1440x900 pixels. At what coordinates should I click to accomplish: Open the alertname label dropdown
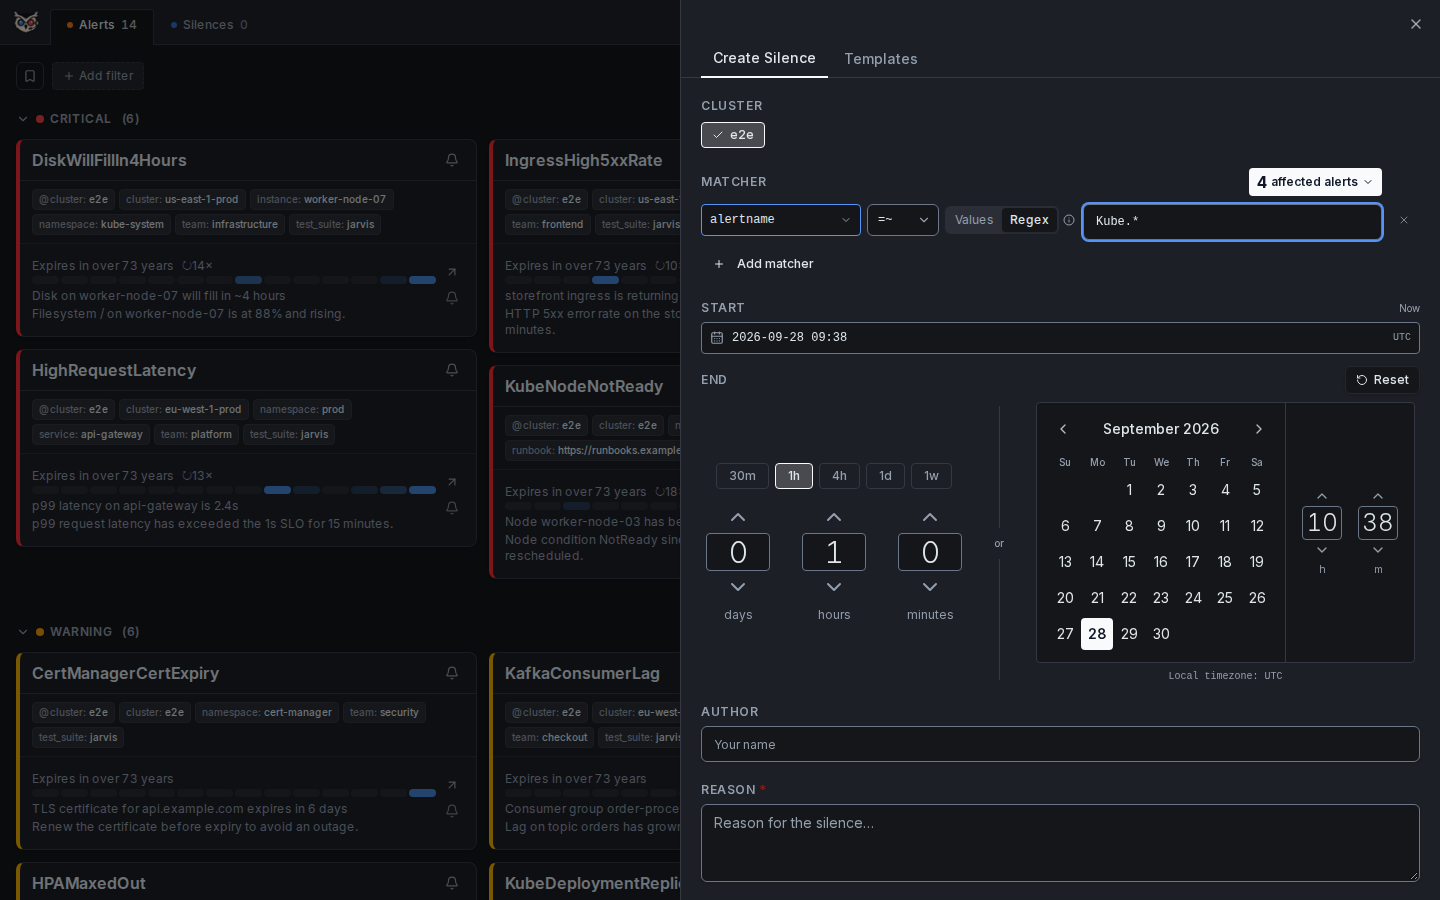[781, 220]
